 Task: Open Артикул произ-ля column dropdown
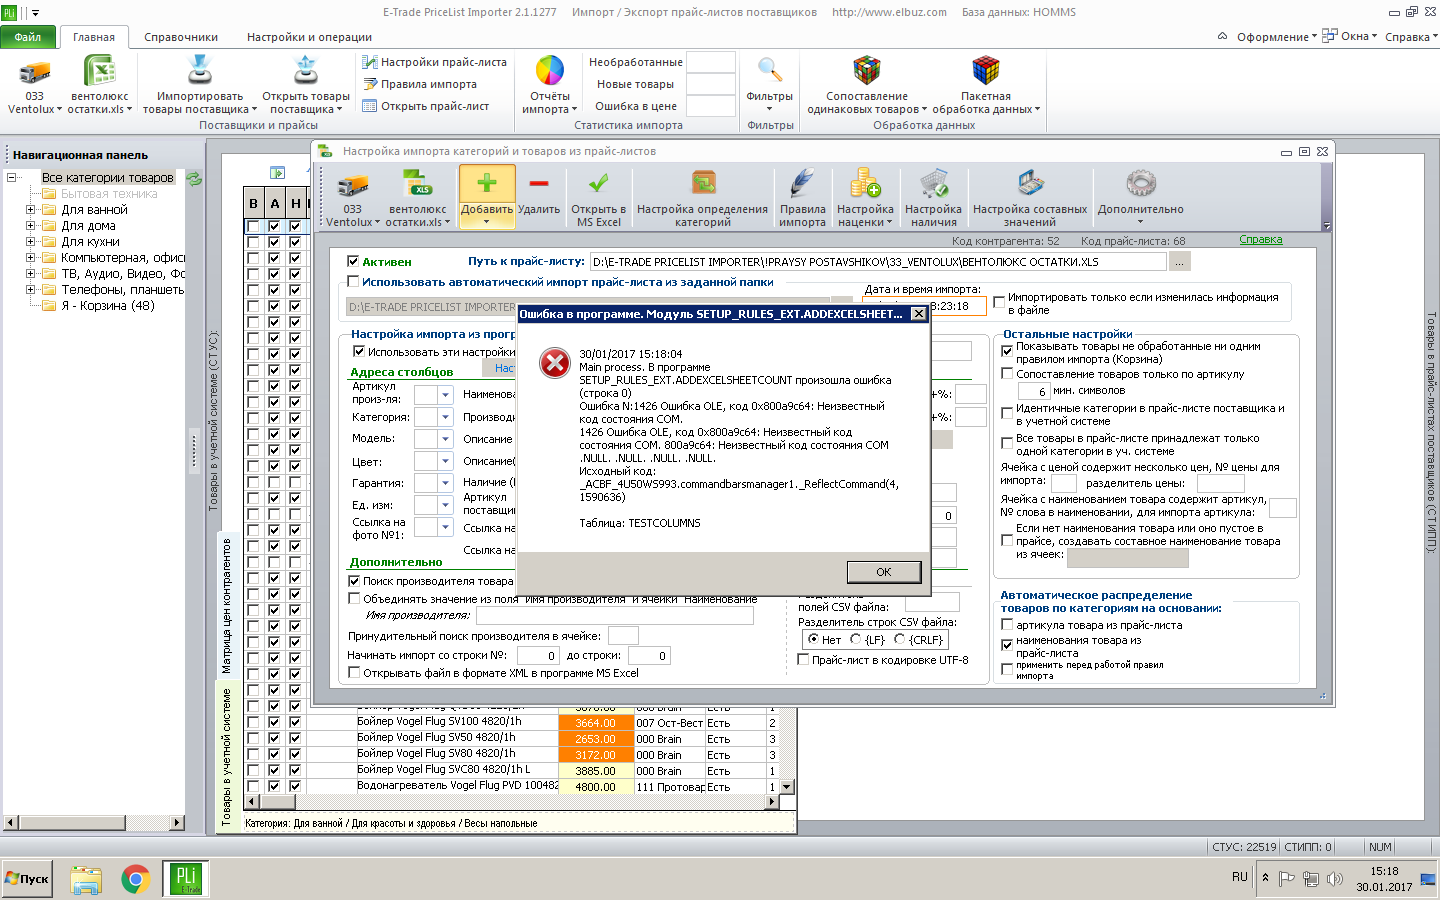(x=446, y=395)
